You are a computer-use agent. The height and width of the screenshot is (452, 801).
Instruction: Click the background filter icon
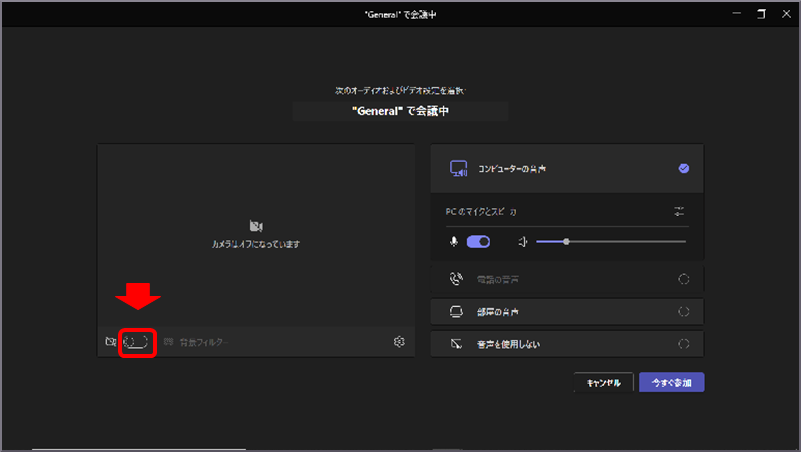(169, 342)
